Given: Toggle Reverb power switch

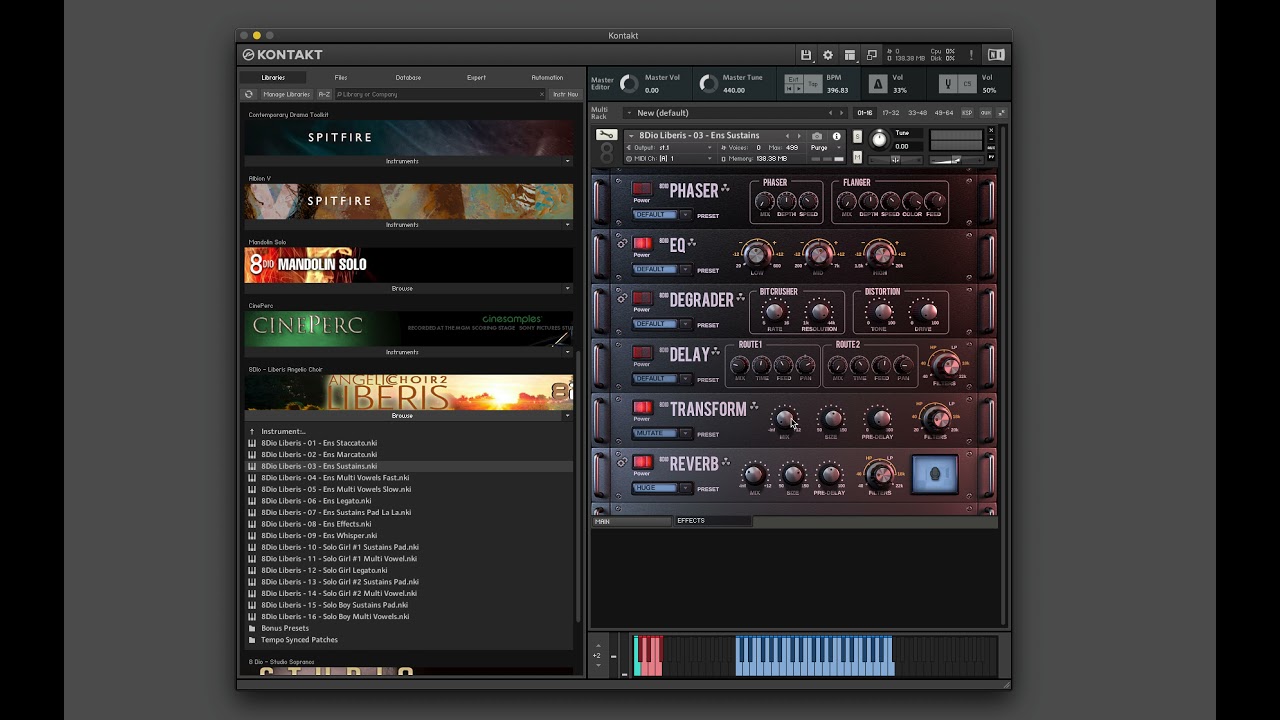Looking at the screenshot, I should click(642, 462).
